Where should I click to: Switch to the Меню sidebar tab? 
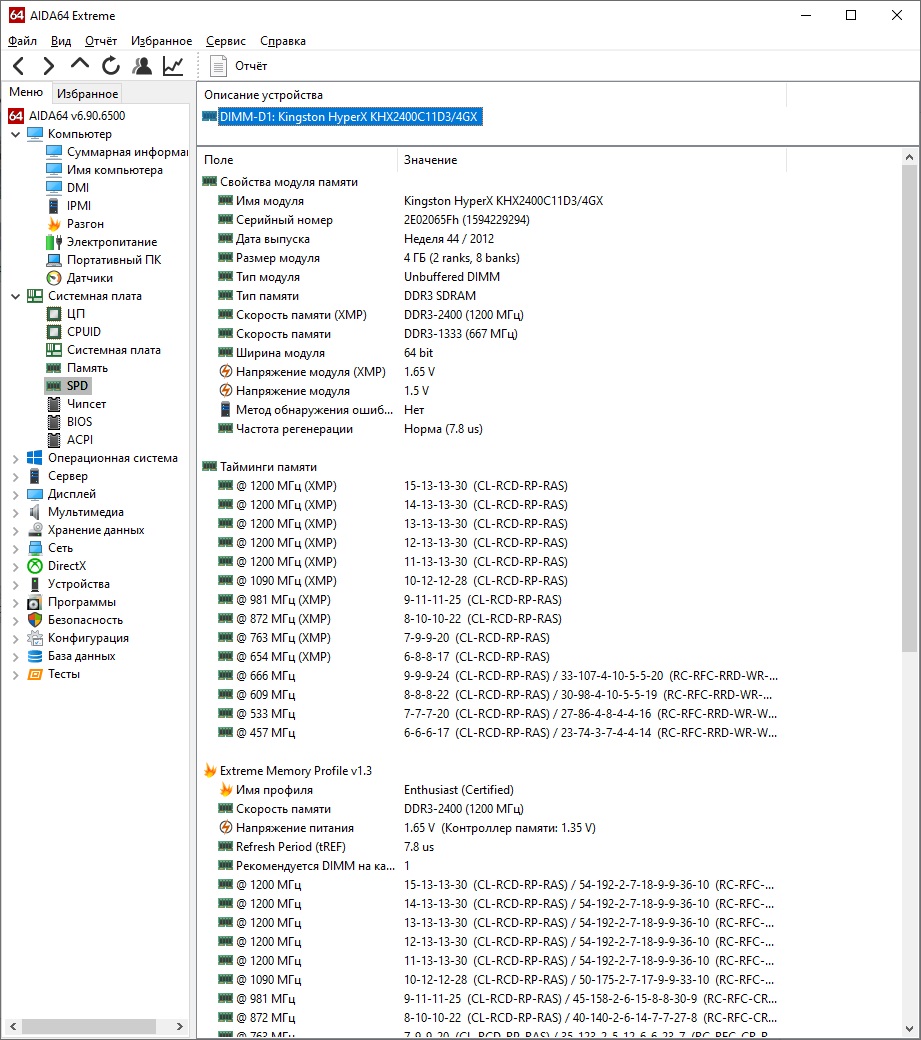(26, 92)
